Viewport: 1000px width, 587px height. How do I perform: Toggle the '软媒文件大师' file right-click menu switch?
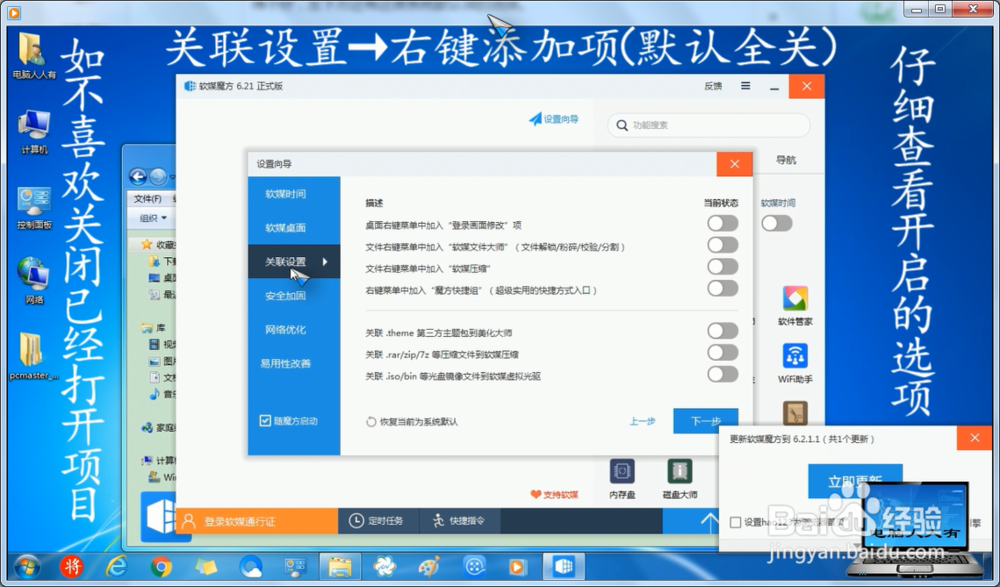(x=723, y=245)
